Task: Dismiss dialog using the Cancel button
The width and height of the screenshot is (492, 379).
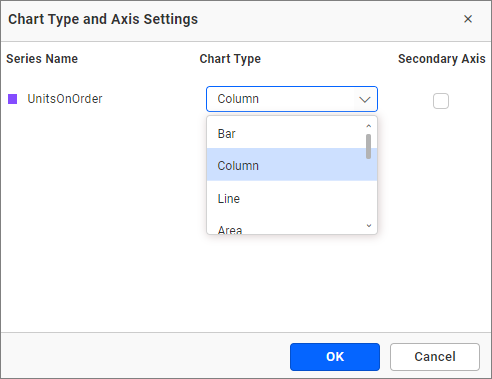Action: [x=435, y=357]
